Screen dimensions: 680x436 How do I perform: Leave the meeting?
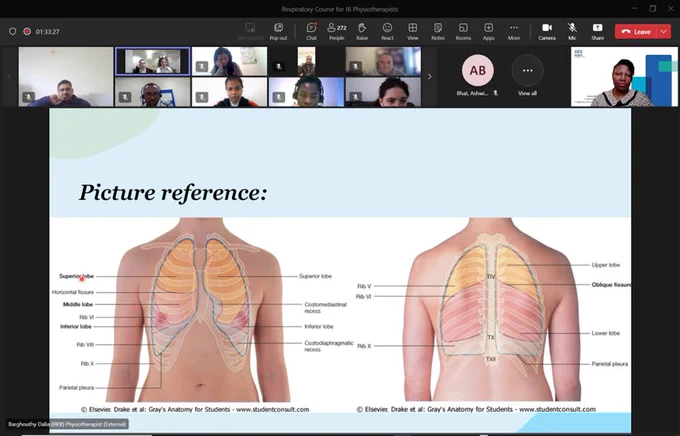point(636,32)
